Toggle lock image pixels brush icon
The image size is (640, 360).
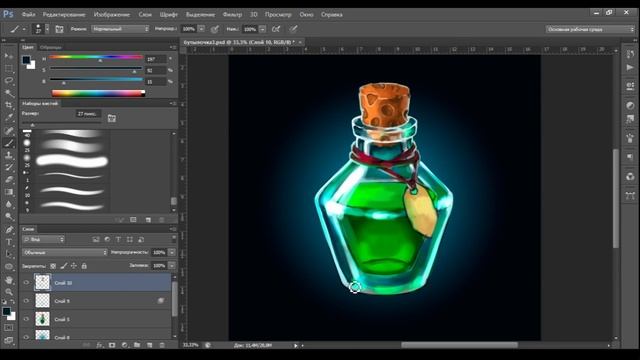tap(64, 266)
